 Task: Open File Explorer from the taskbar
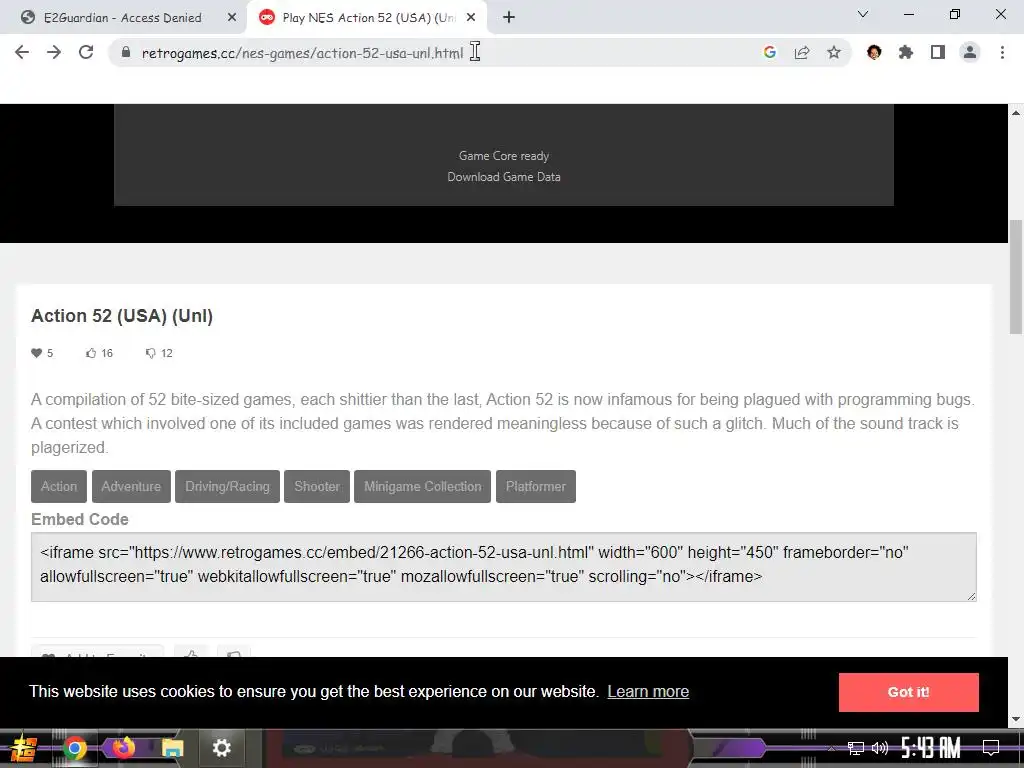(172, 748)
